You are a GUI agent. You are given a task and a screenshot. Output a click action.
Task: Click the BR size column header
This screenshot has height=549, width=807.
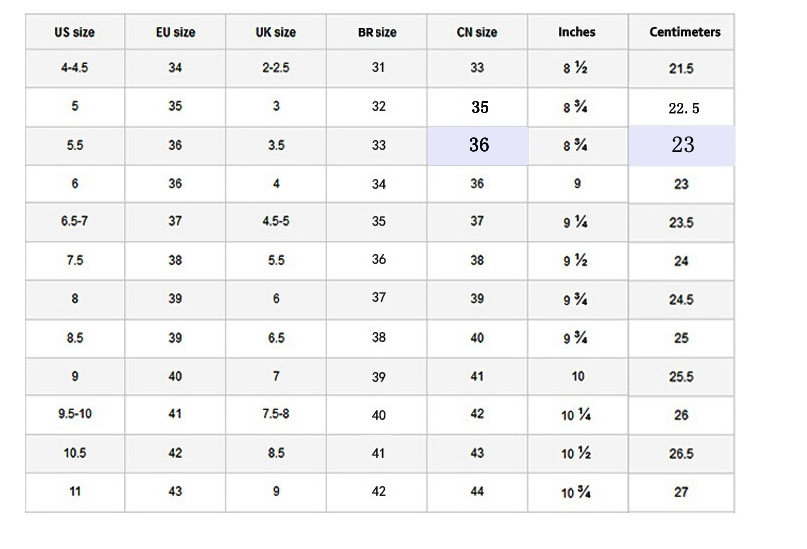point(377,32)
